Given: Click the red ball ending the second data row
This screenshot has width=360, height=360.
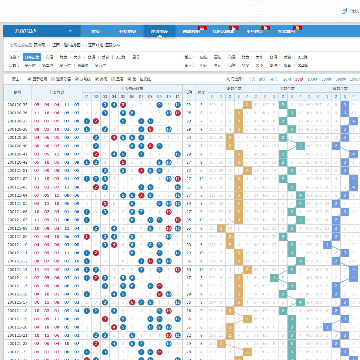Looking at the screenshot, I should point(177,113).
